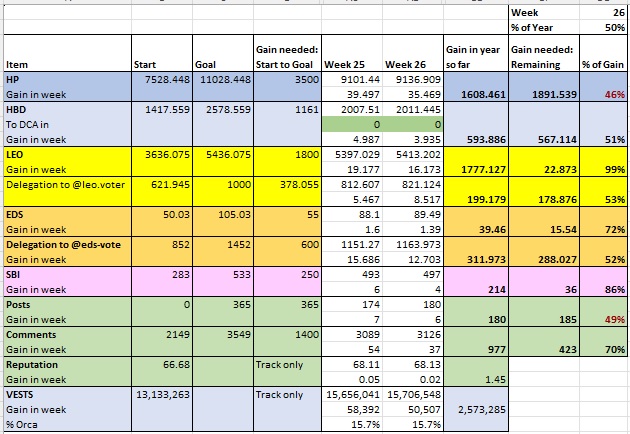The width and height of the screenshot is (630, 434).
Task: Select the 'Comments' row label cell
Action: click(68, 334)
